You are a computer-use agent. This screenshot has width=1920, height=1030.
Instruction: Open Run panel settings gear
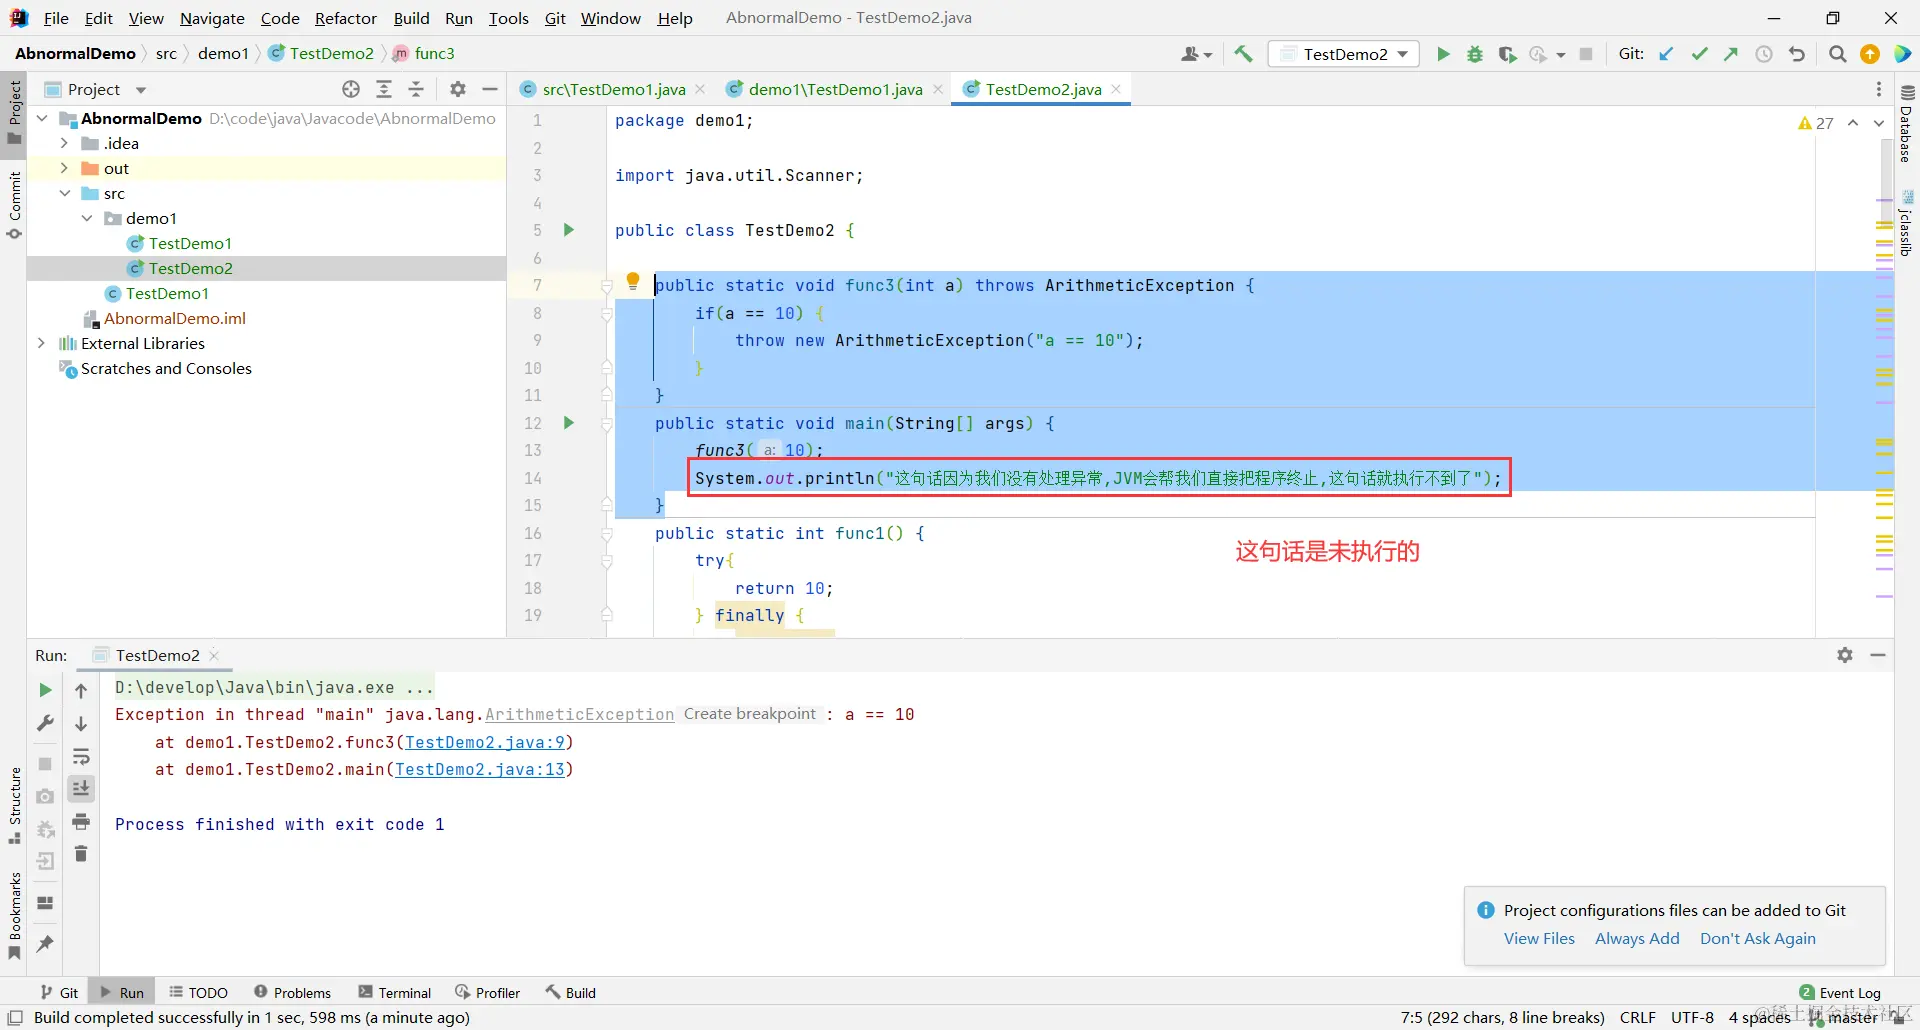pyautogui.click(x=1845, y=655)
